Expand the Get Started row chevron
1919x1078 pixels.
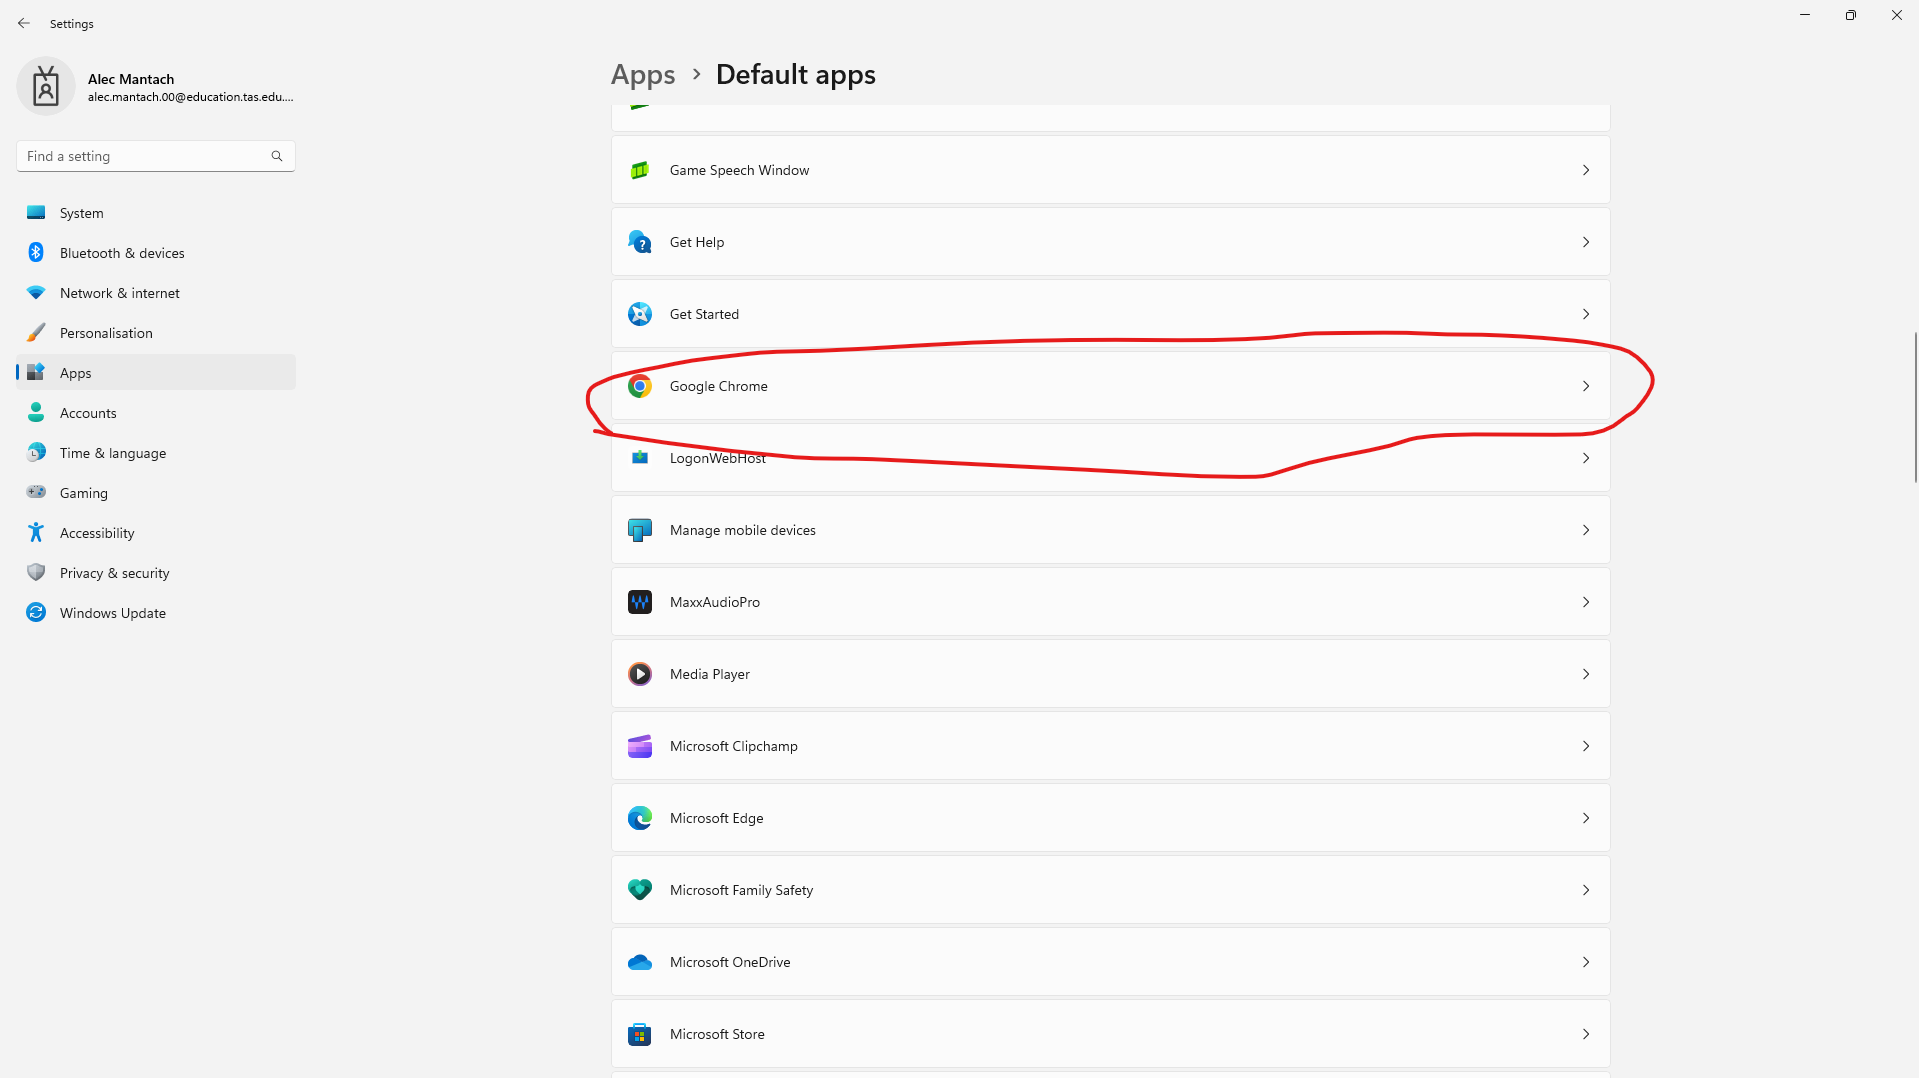(1586, 314)
